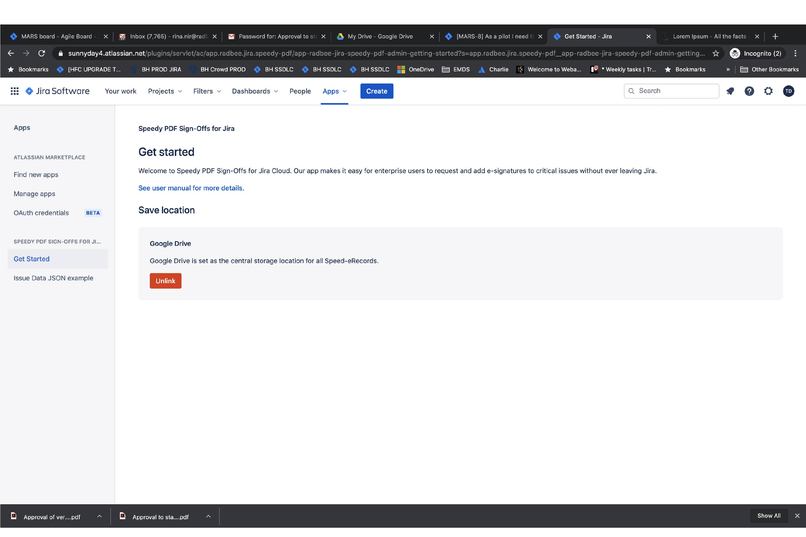Screen dimensions: 806x537
Task: Open the Jira settings gear icon
Action: click(x=768, y=91)
